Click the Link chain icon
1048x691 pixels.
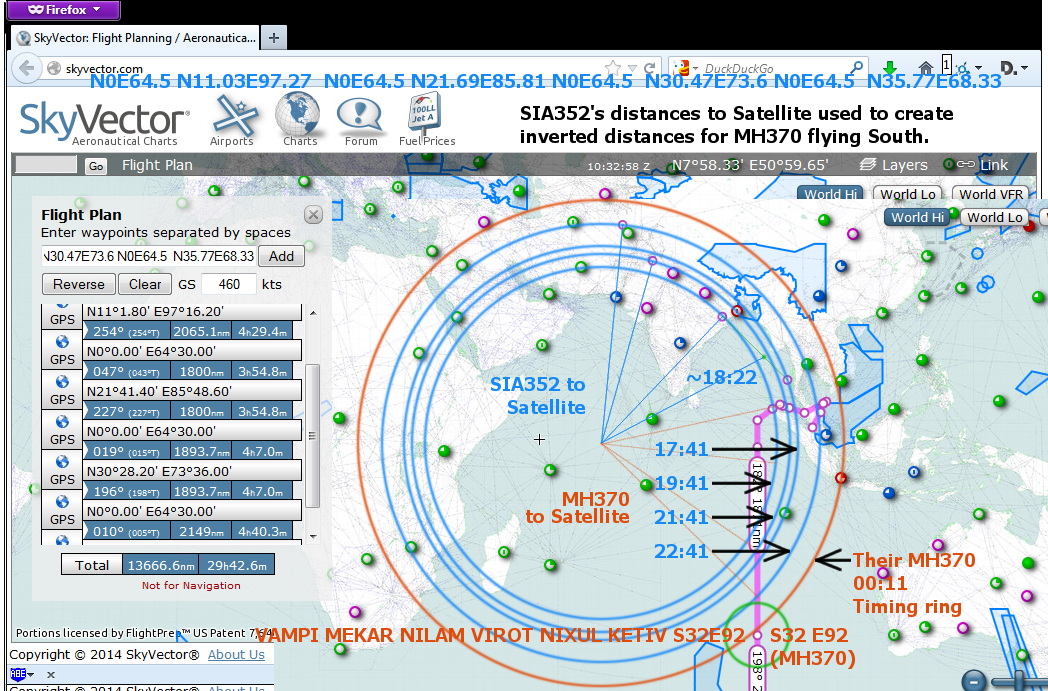[966, 164]
